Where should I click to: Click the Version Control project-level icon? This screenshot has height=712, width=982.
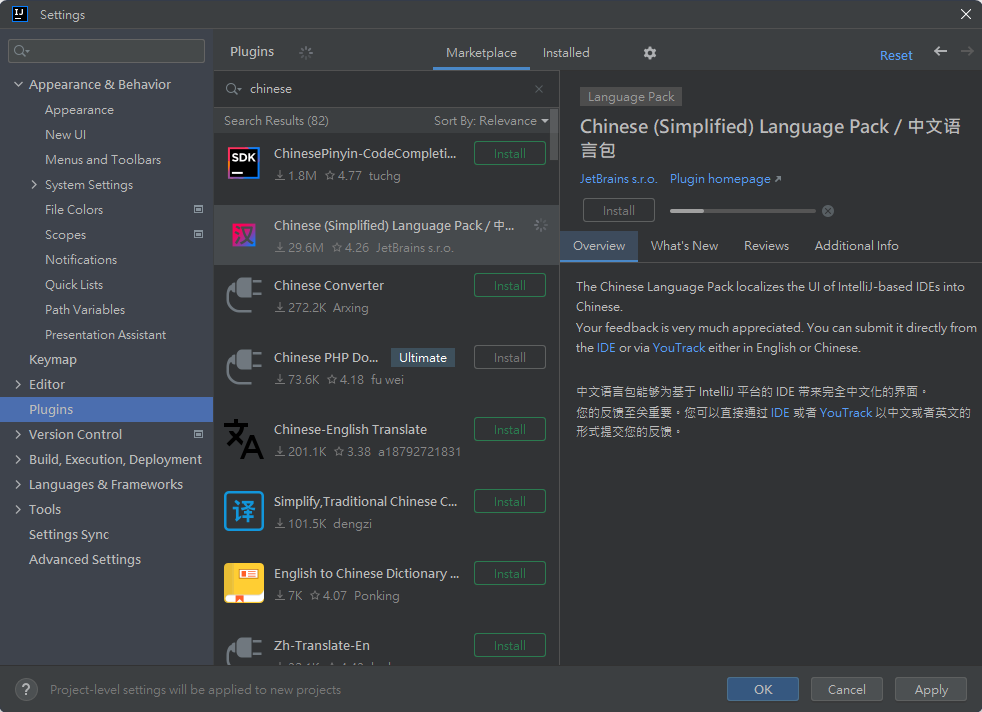tap(199, 434)
